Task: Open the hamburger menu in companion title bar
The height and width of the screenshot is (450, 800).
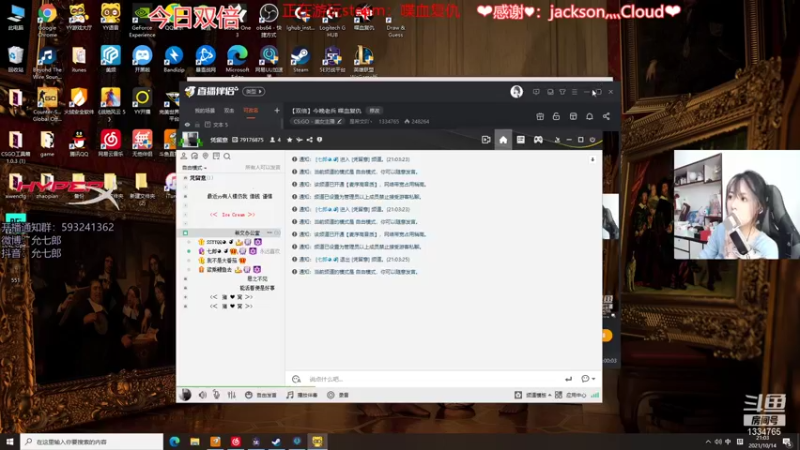Action: click(574, 92)
